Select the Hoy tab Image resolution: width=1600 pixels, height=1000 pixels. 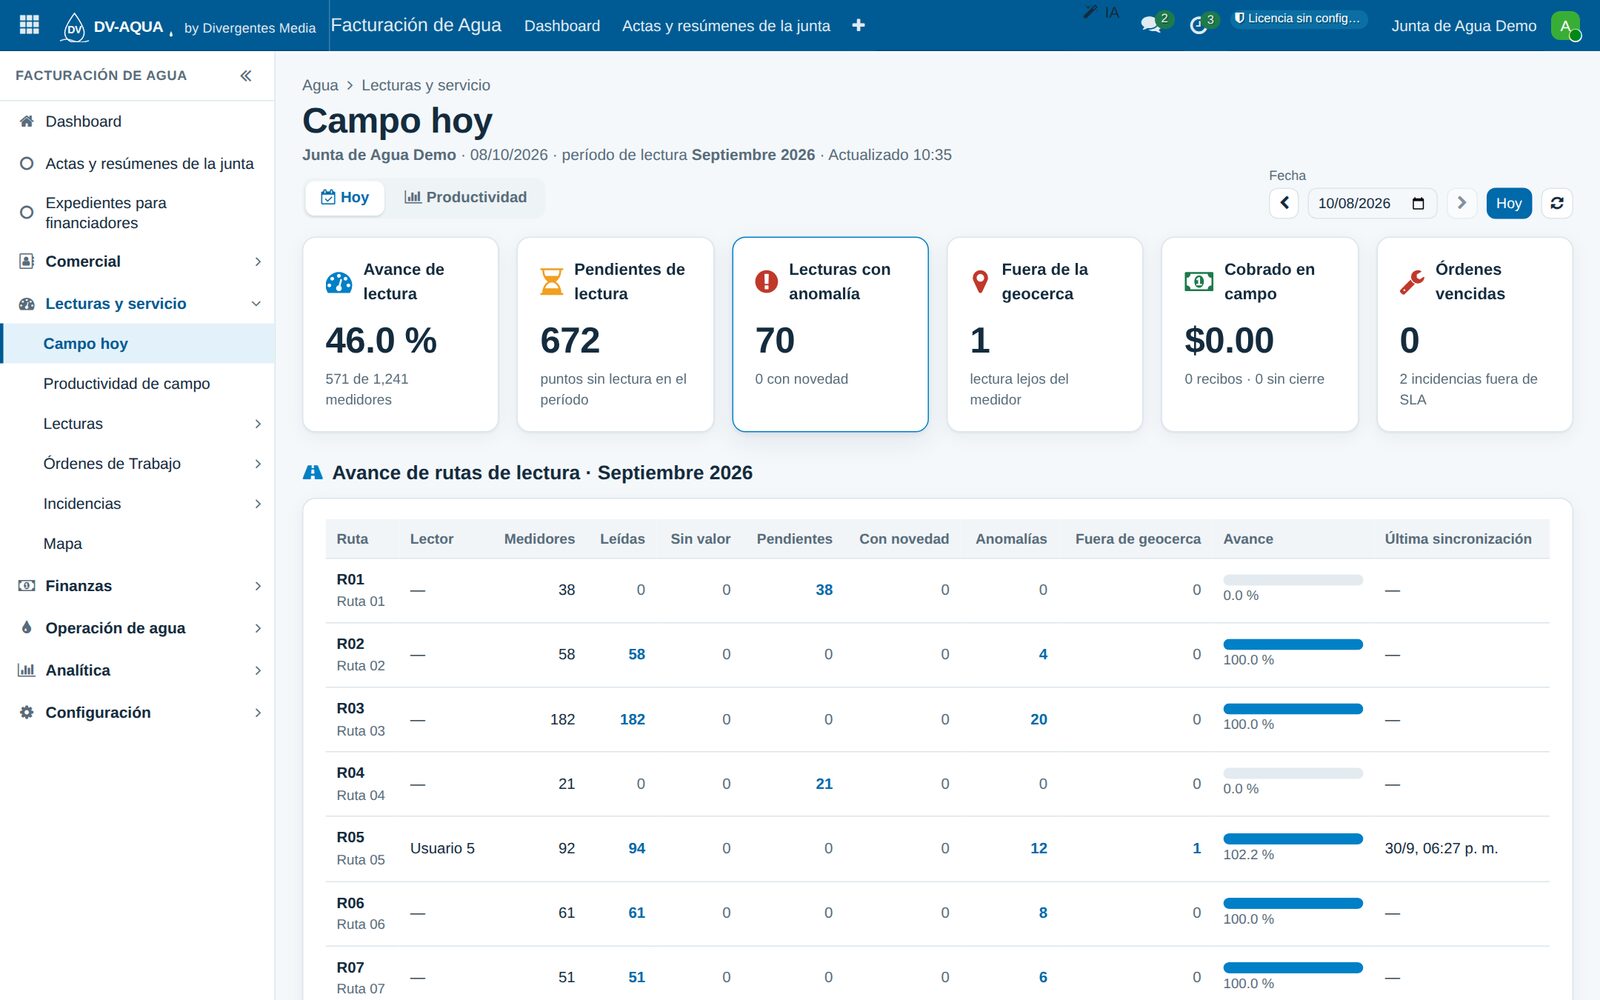[344, 197]
